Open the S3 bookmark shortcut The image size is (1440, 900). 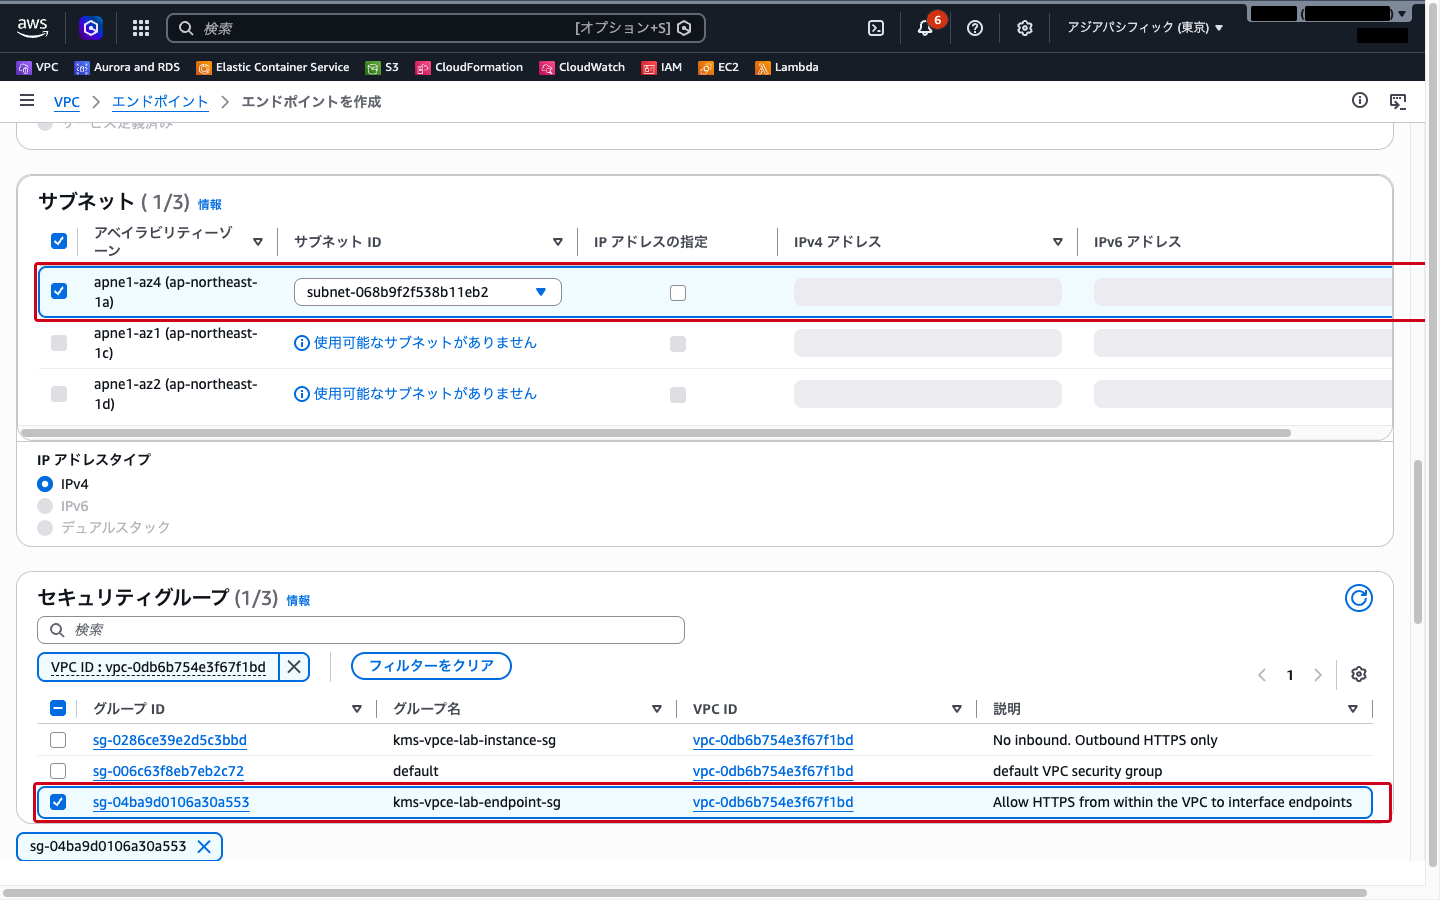[382, 67]
